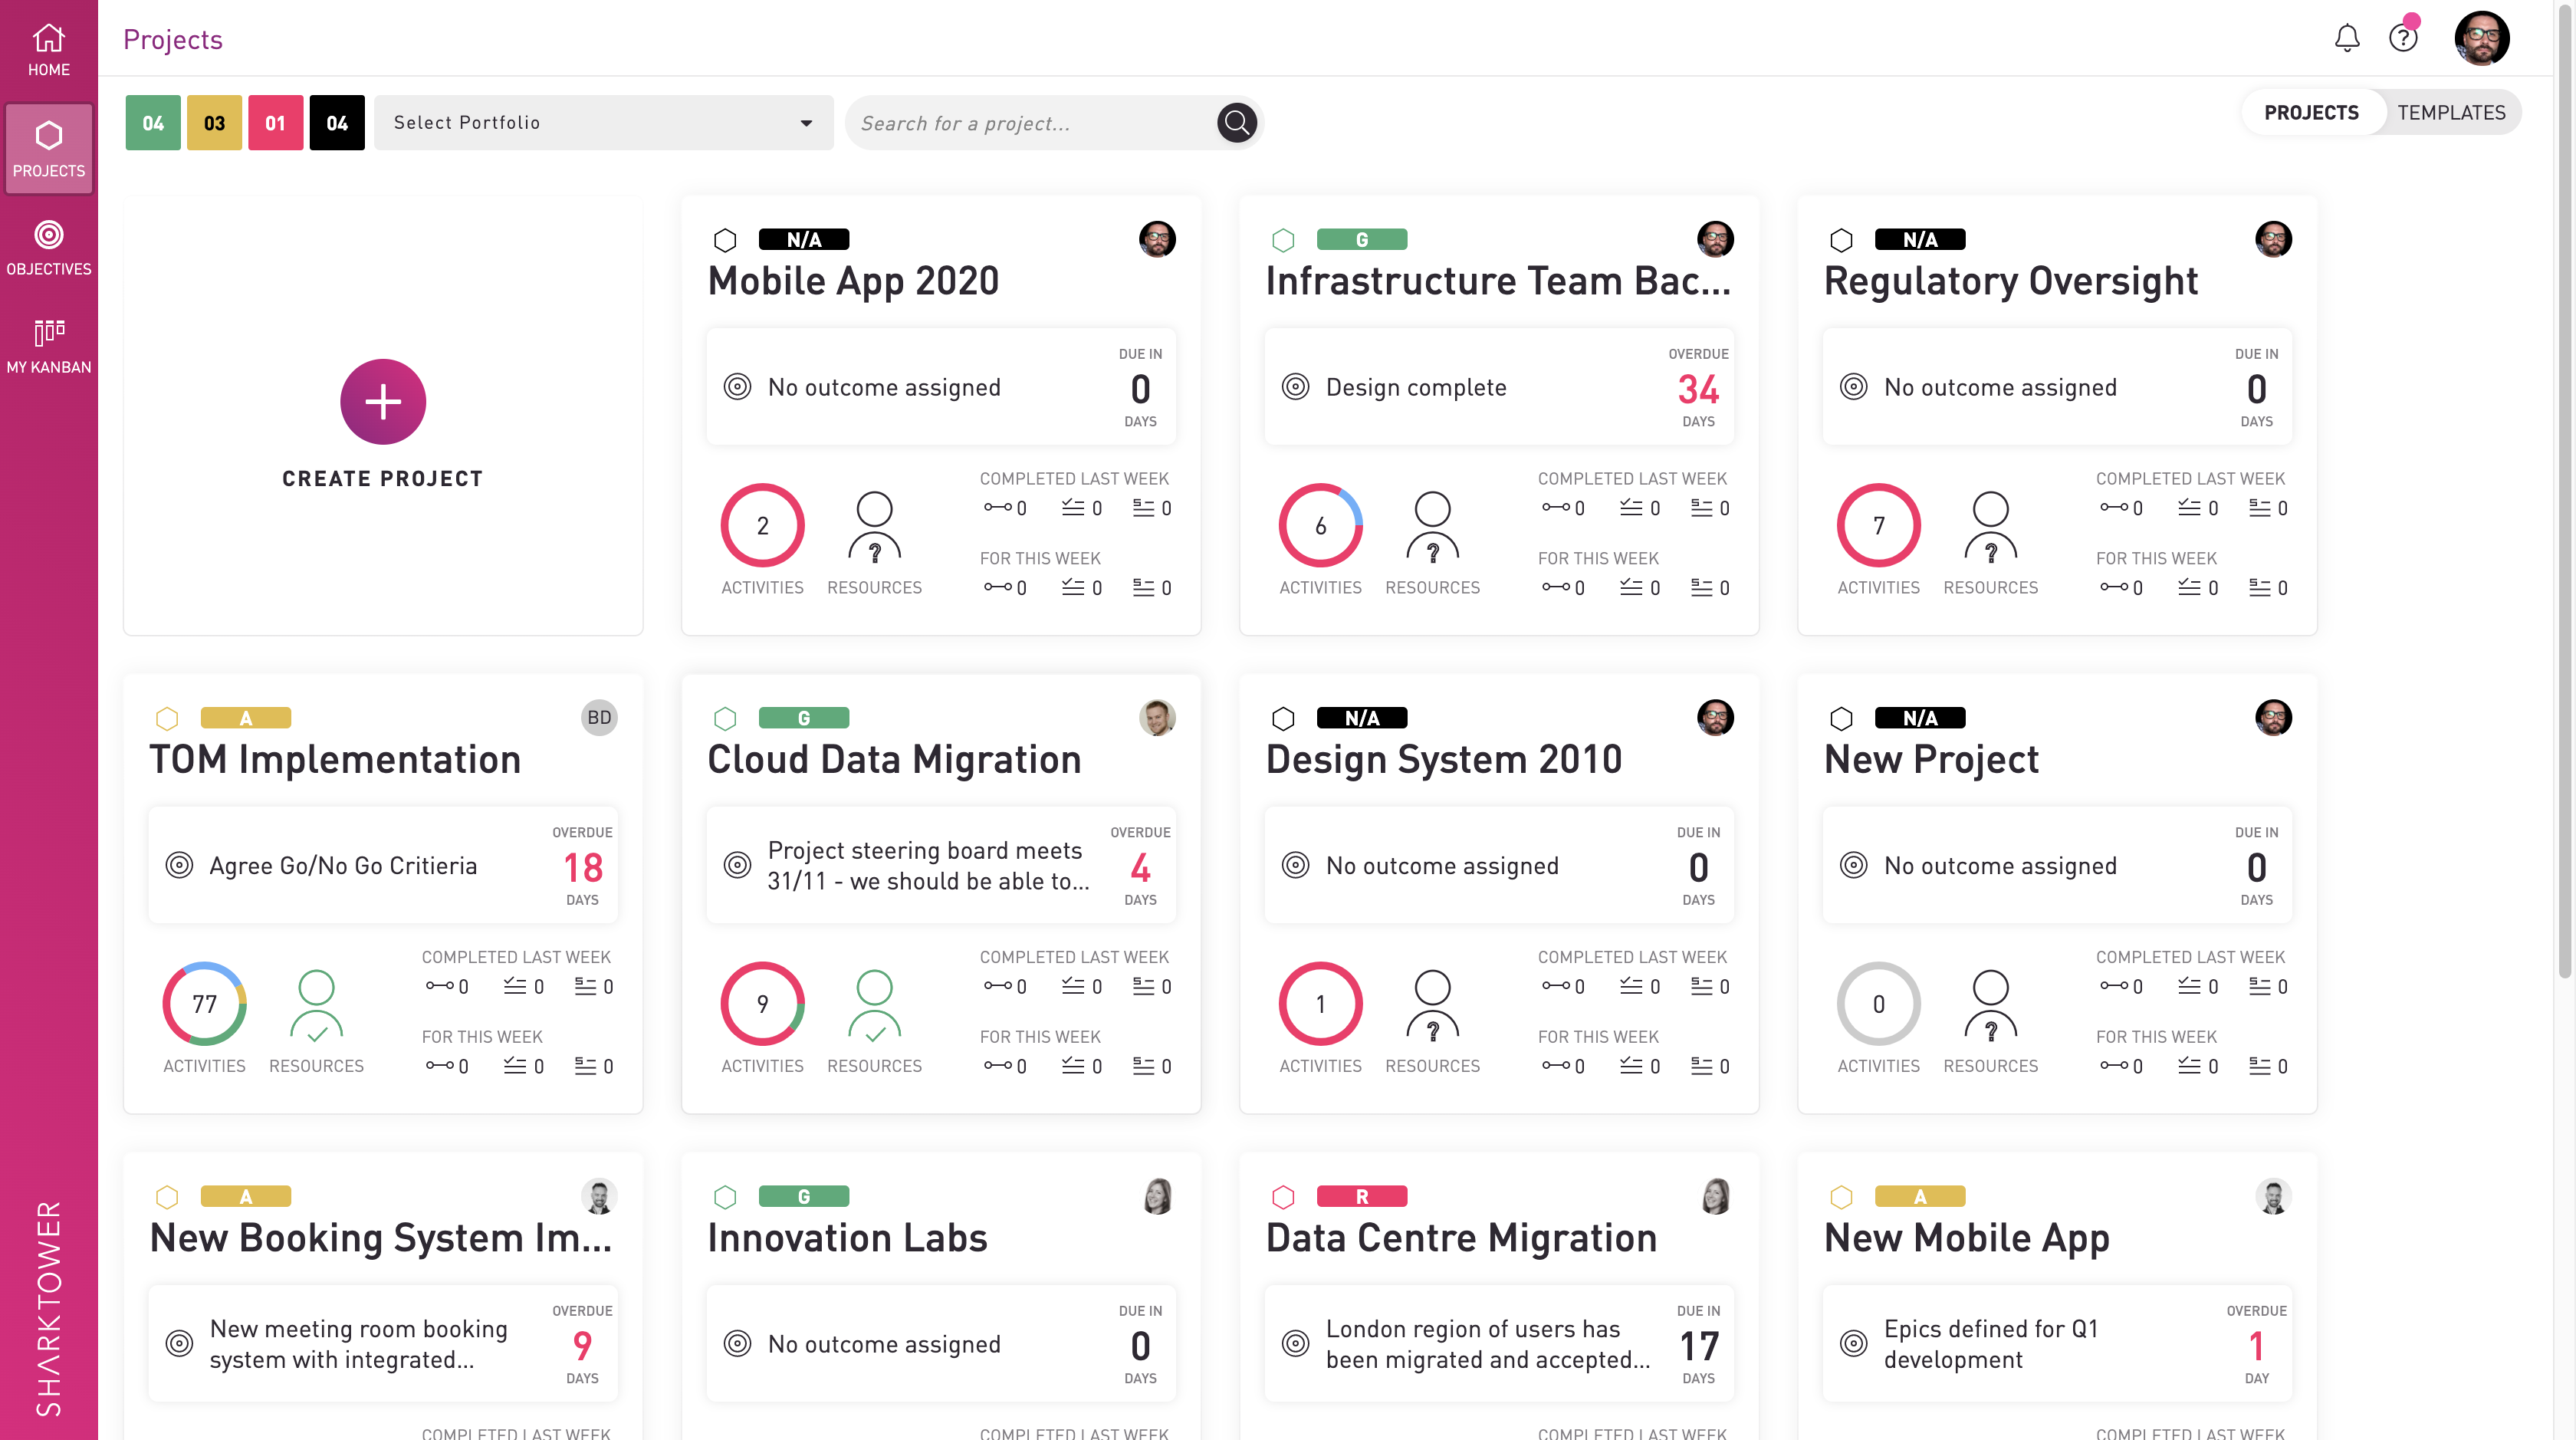This screenshot has width=2576, height=1440.
Task: Open user profile avatar menu
Action: click(2481, 38)
